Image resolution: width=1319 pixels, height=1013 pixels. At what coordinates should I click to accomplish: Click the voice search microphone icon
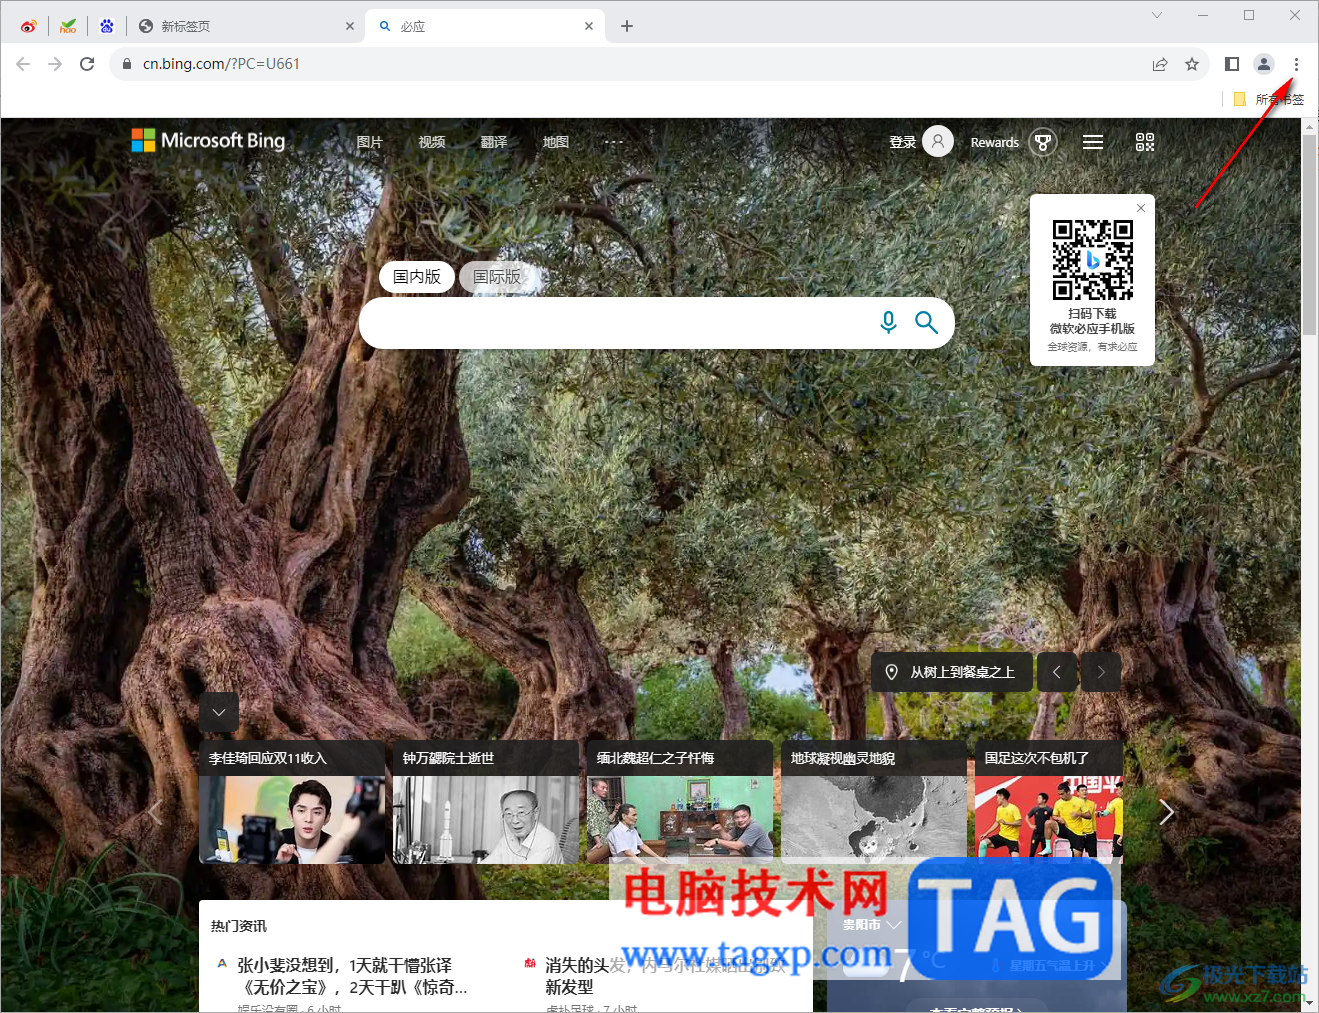click(888, 322)
